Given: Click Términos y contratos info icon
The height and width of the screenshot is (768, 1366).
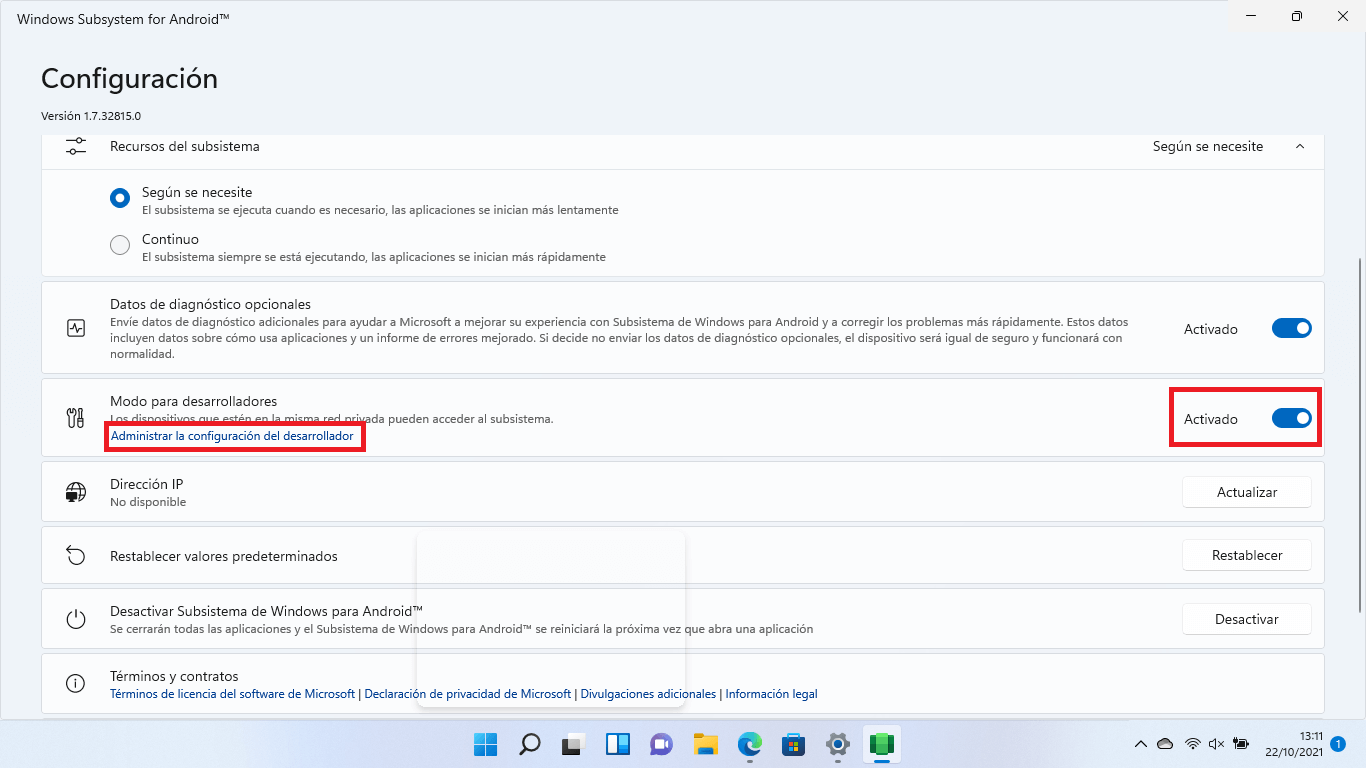Looking at the screenshot, I should pos(76,684).
